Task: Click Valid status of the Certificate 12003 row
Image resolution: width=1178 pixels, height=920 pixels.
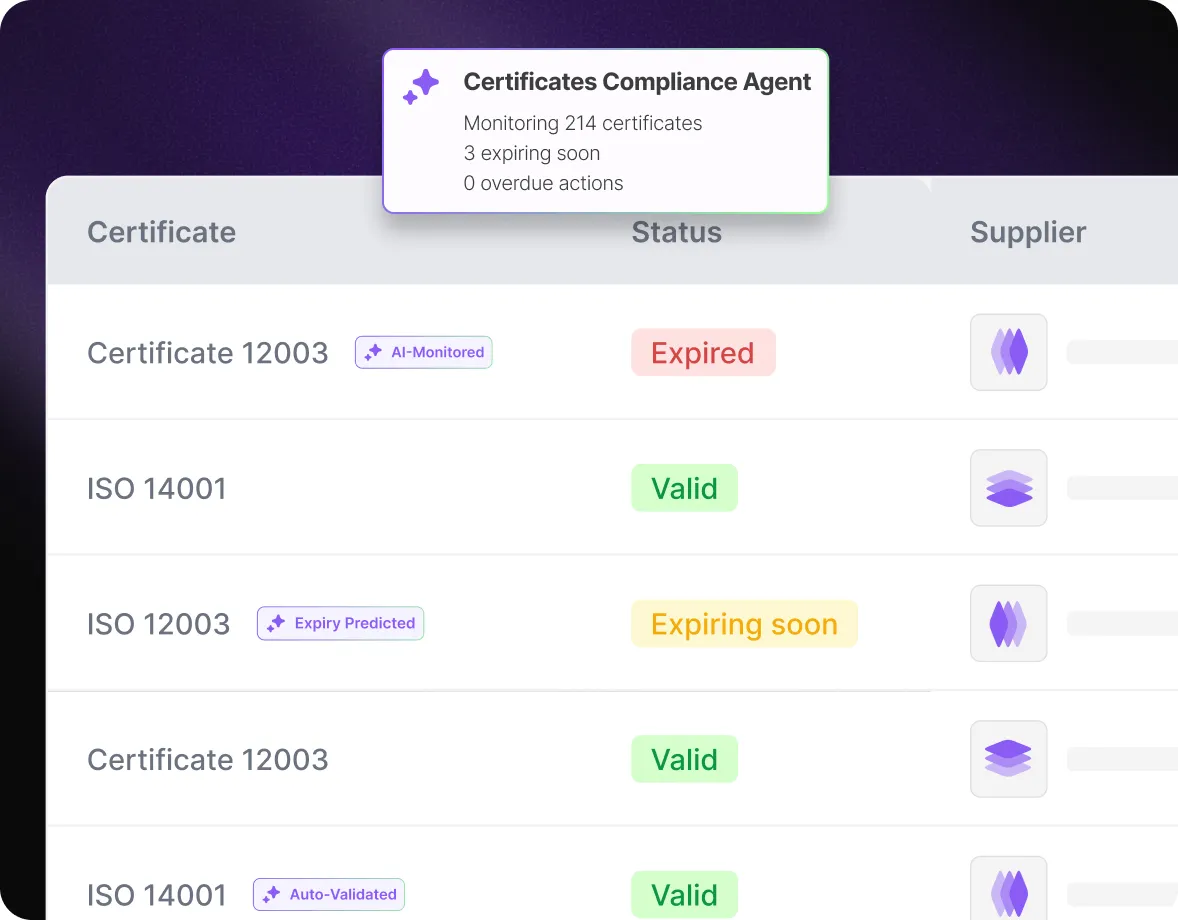Action: click(x=684, y=759)
